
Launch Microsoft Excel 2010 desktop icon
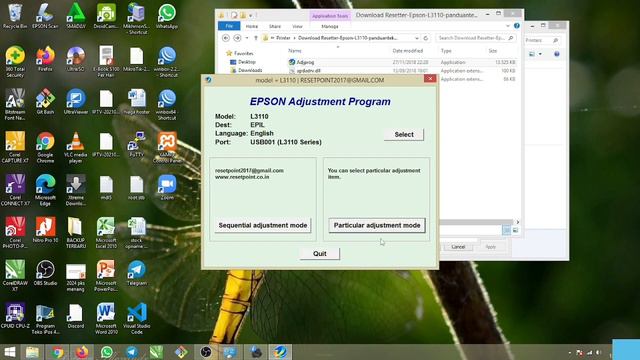pyautogui.click(x=106, y=233)
